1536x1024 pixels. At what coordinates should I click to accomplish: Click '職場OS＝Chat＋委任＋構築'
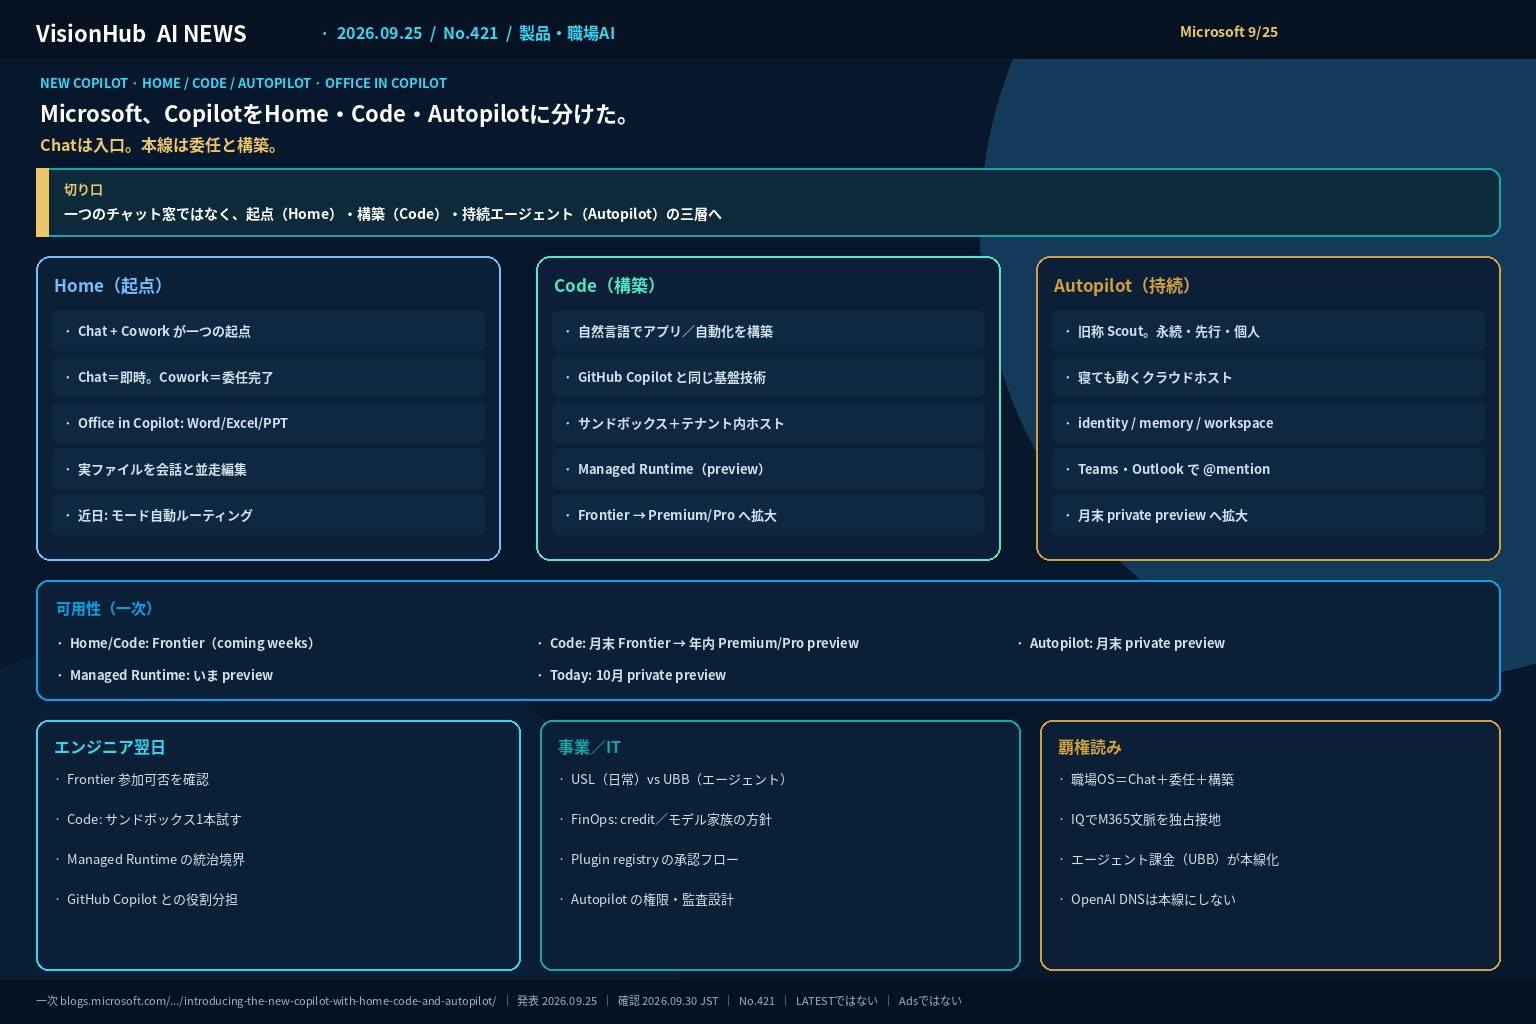[x=1152, y=779]
